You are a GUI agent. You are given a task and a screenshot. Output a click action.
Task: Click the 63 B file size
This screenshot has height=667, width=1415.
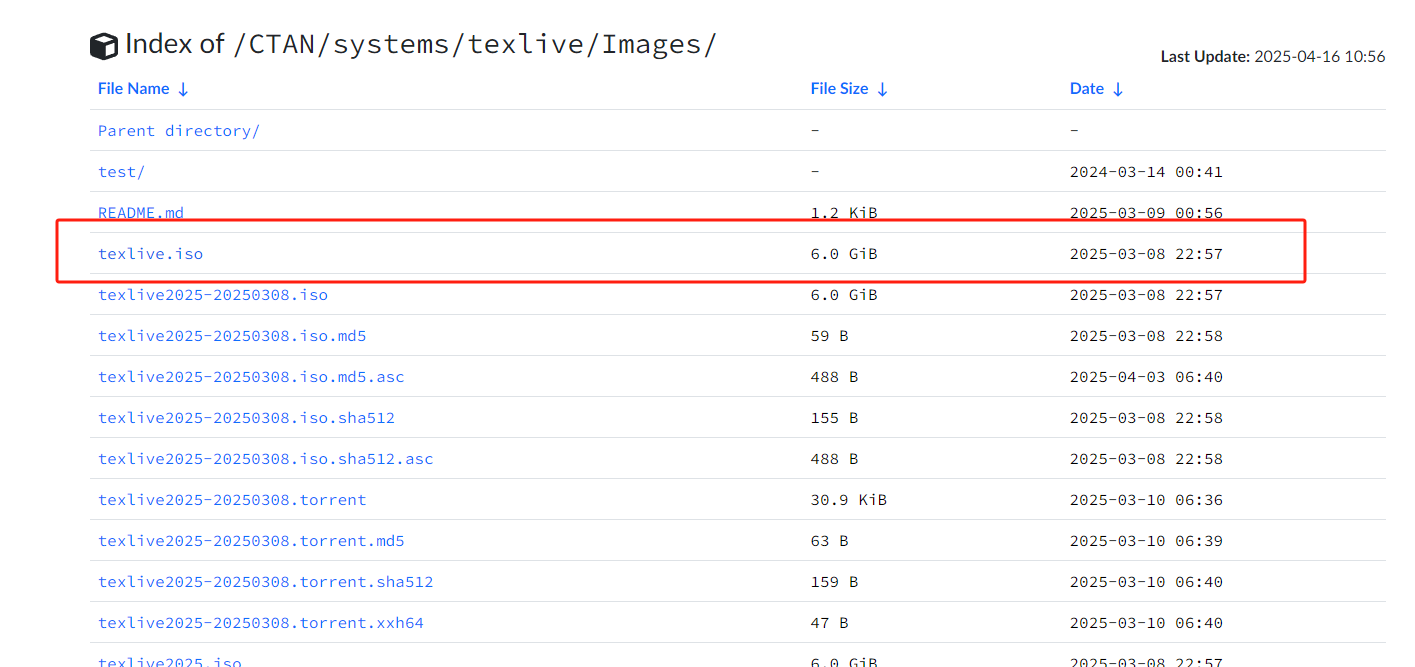pyautogui.click(x=829, y=541)
